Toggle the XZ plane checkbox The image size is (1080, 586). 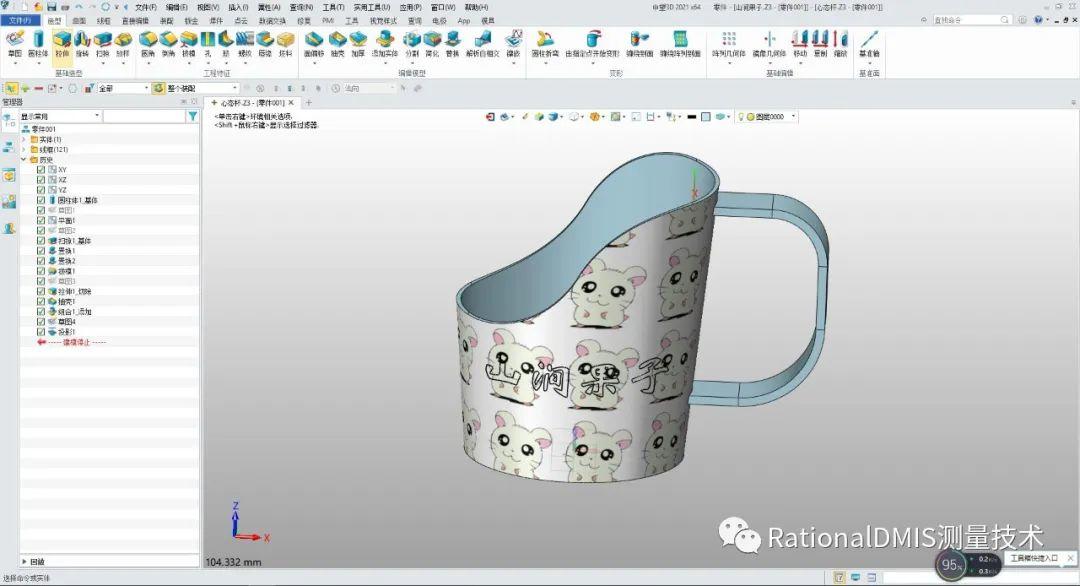pos(41,180)
